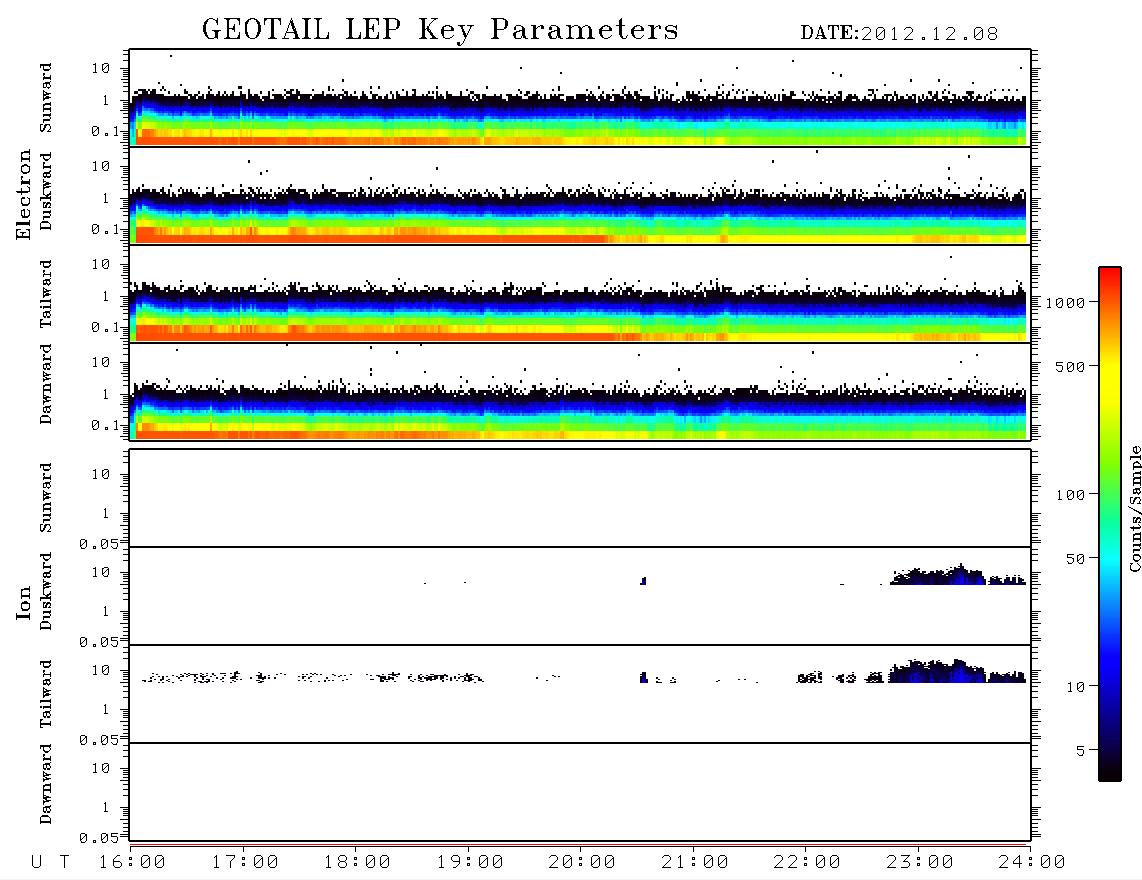
Task: Click the "10" tick of Ion Dawnward panel
Action: [101, 768]
